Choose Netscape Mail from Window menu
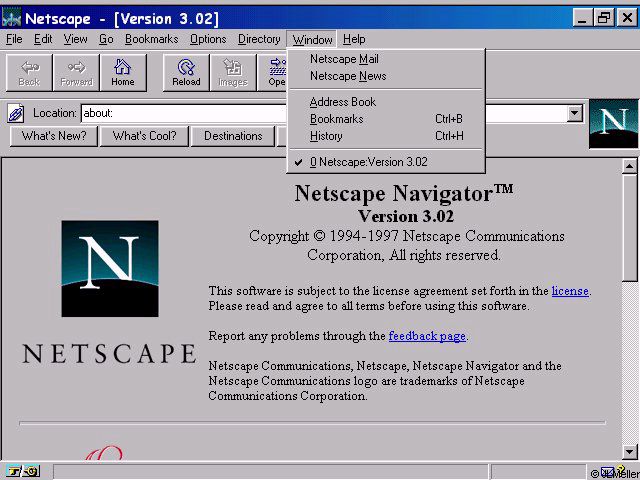 (386, 59)
